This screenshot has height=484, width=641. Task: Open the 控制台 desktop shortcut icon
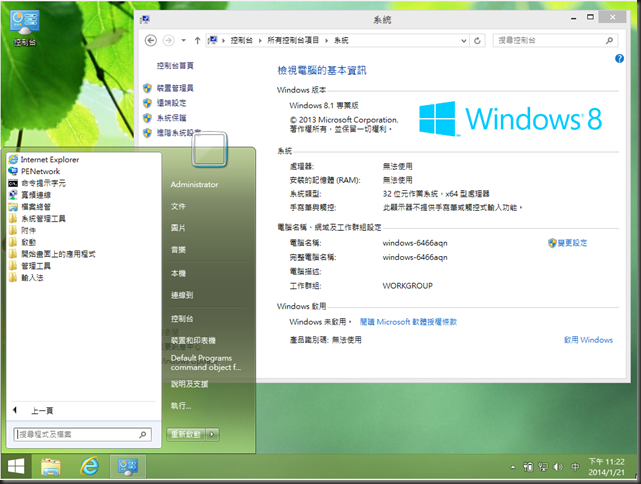click(x=25, y=28)
